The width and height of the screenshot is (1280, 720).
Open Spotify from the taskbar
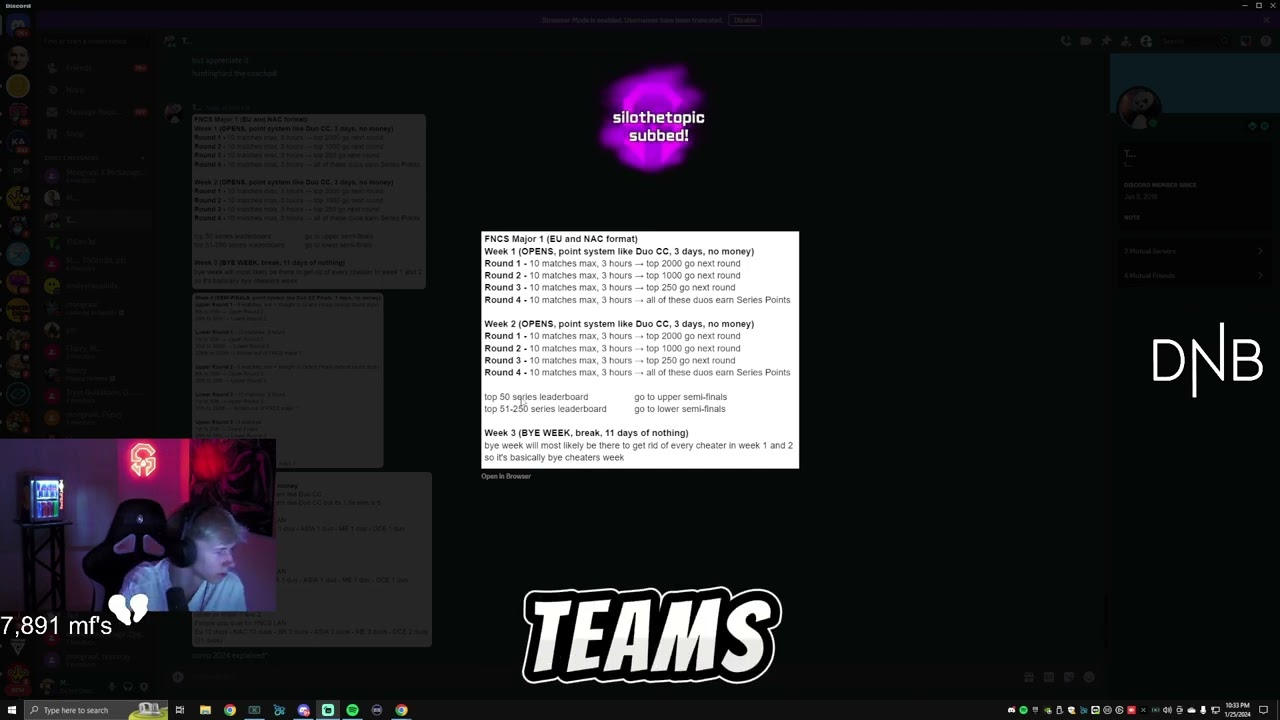click(x=352, y=710)
